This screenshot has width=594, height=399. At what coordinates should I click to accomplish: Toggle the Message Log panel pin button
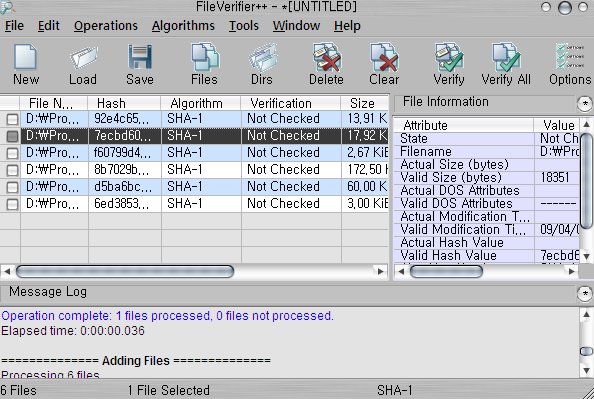coord(585,293)
